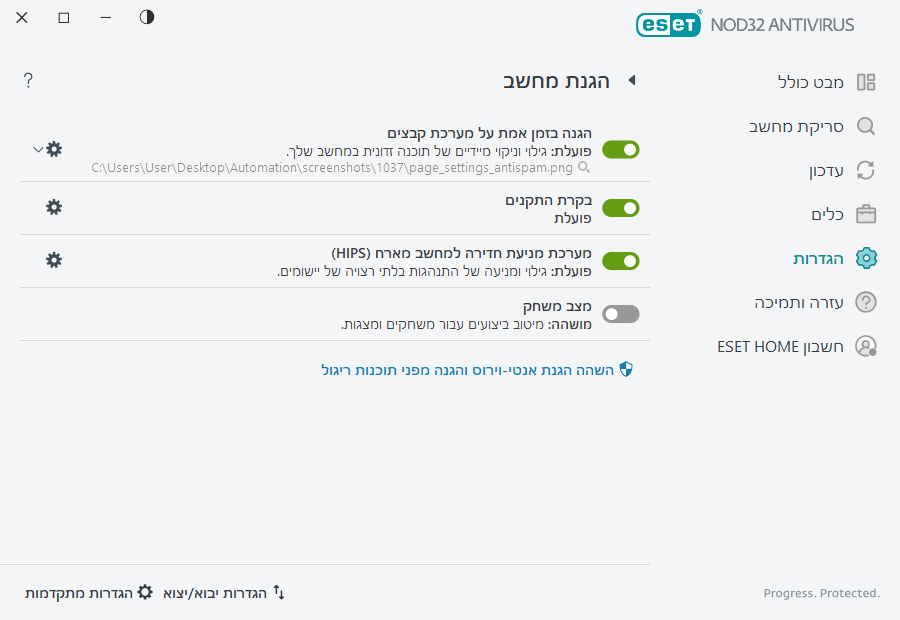Open HIPS settings gear icon
This screenshot has height=620, width=900.
(54, 260)
